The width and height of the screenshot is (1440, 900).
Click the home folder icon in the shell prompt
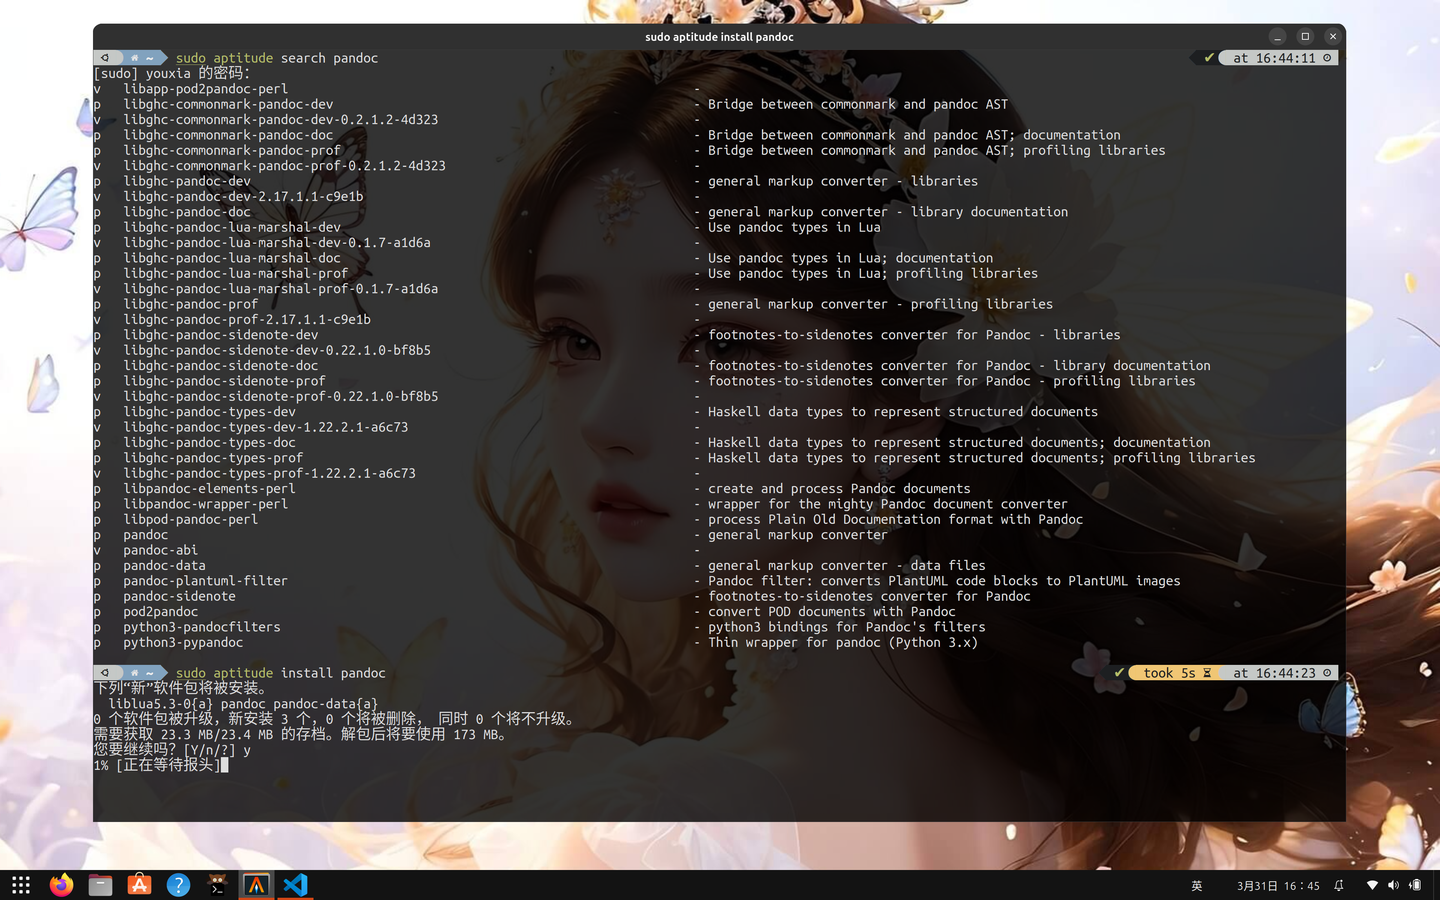(133, 57)
